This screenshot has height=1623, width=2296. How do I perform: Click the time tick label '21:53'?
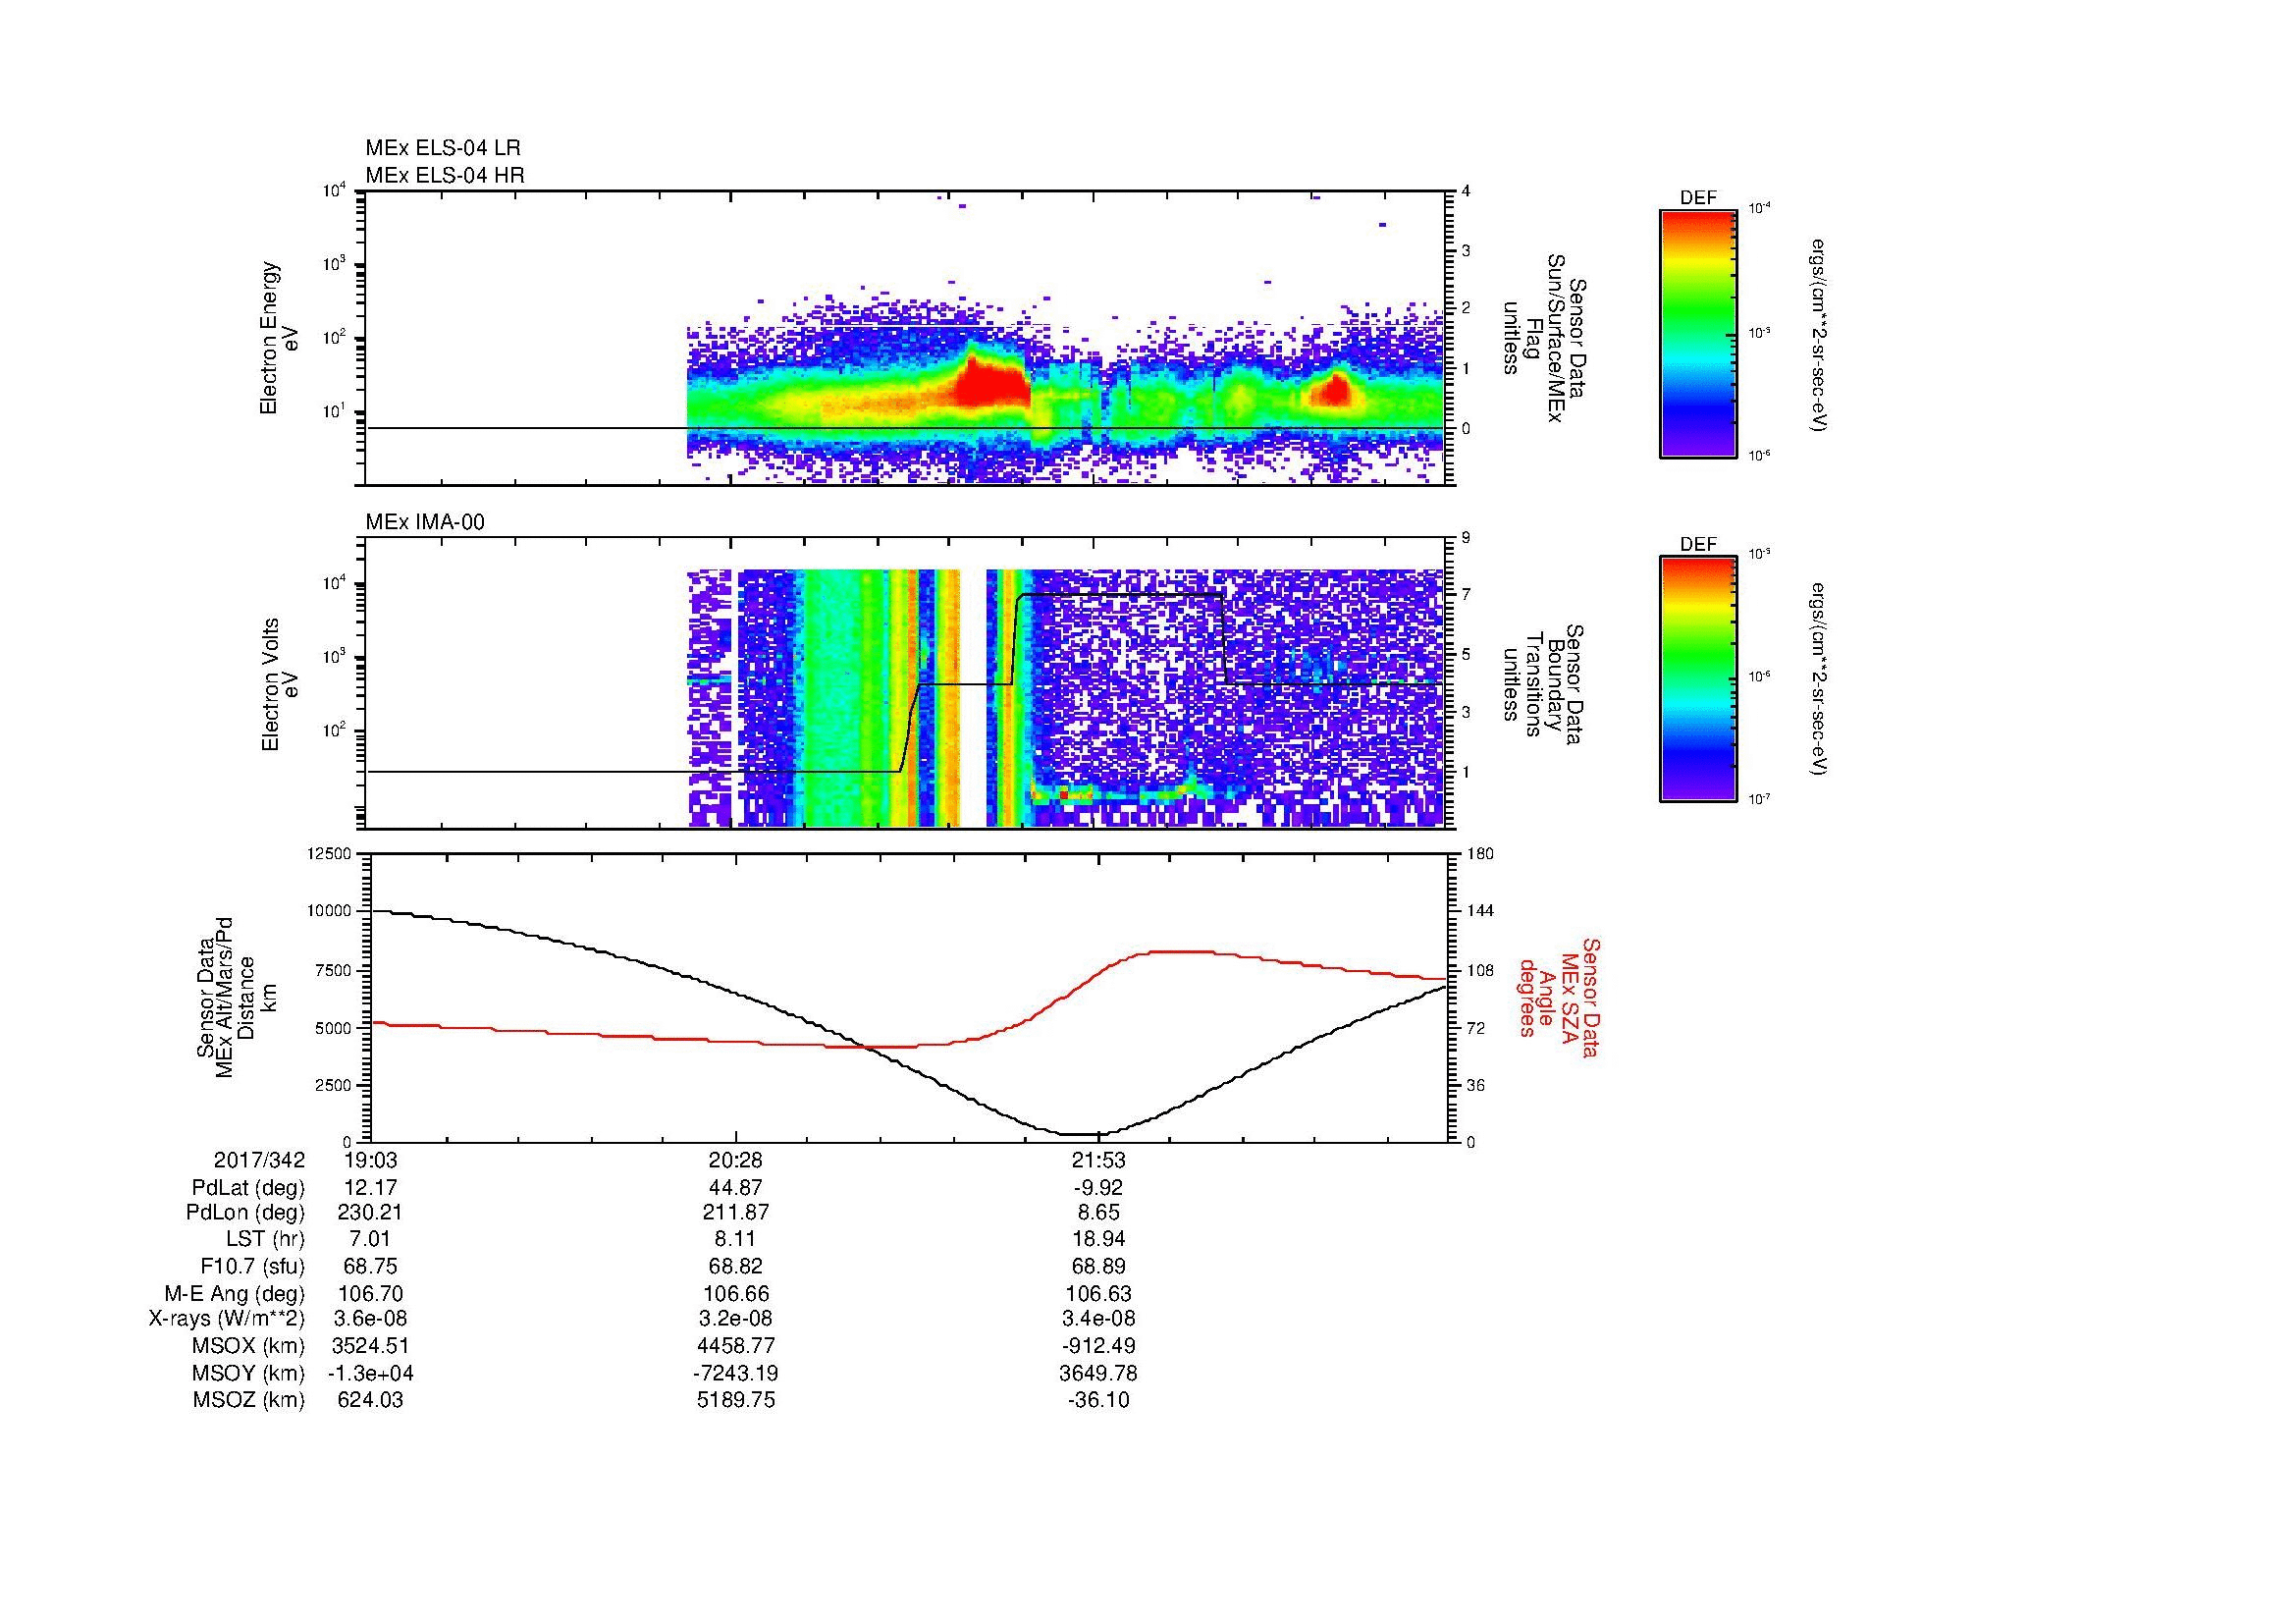click(1099, 1160)
